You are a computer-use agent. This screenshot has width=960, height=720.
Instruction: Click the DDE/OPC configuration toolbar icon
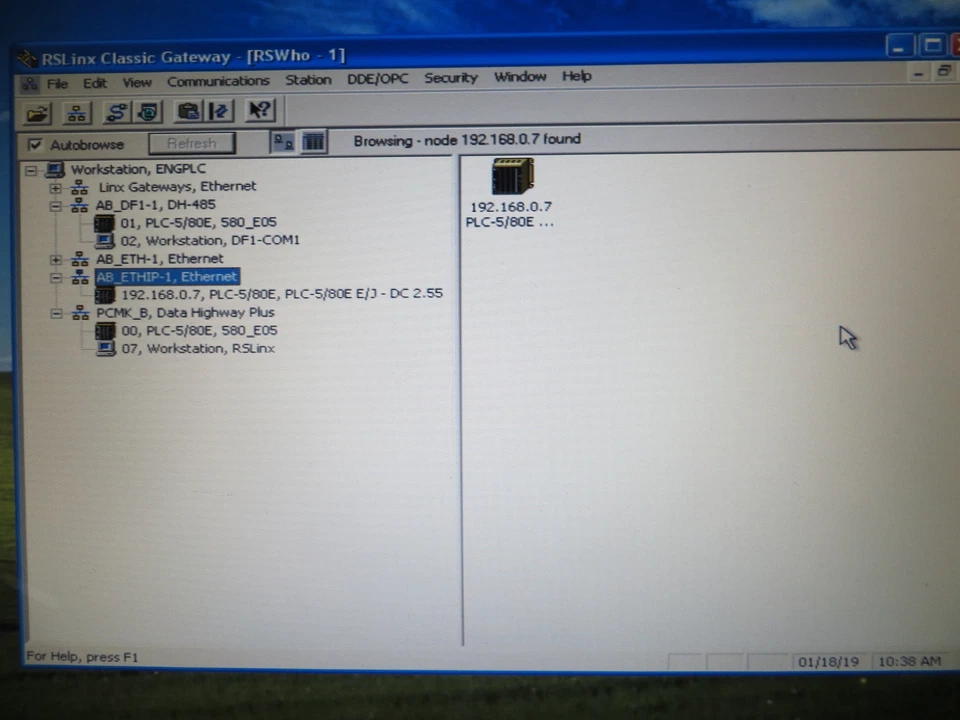point(148,112)
